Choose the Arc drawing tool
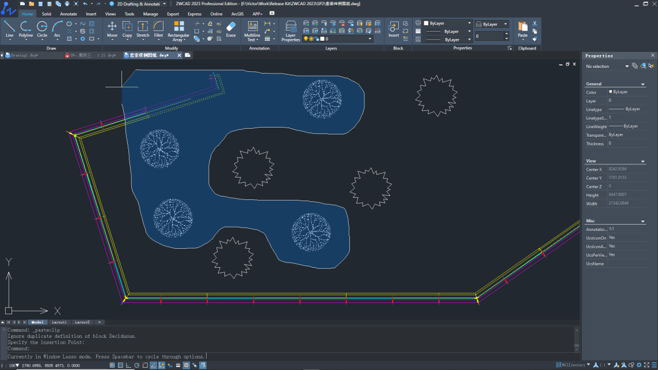 (57, 29)
